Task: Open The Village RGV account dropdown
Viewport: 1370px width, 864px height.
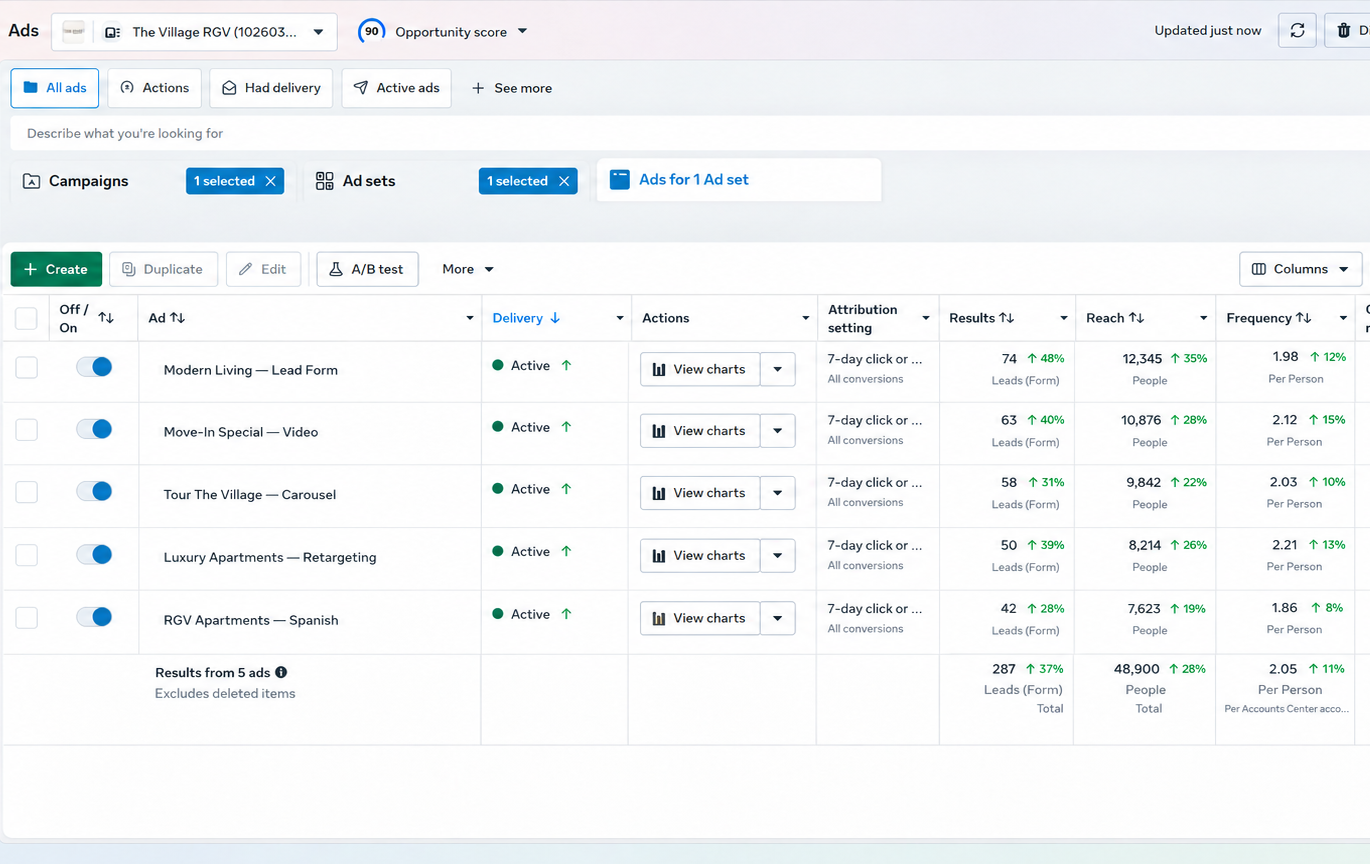Action: tap(194, 32)
